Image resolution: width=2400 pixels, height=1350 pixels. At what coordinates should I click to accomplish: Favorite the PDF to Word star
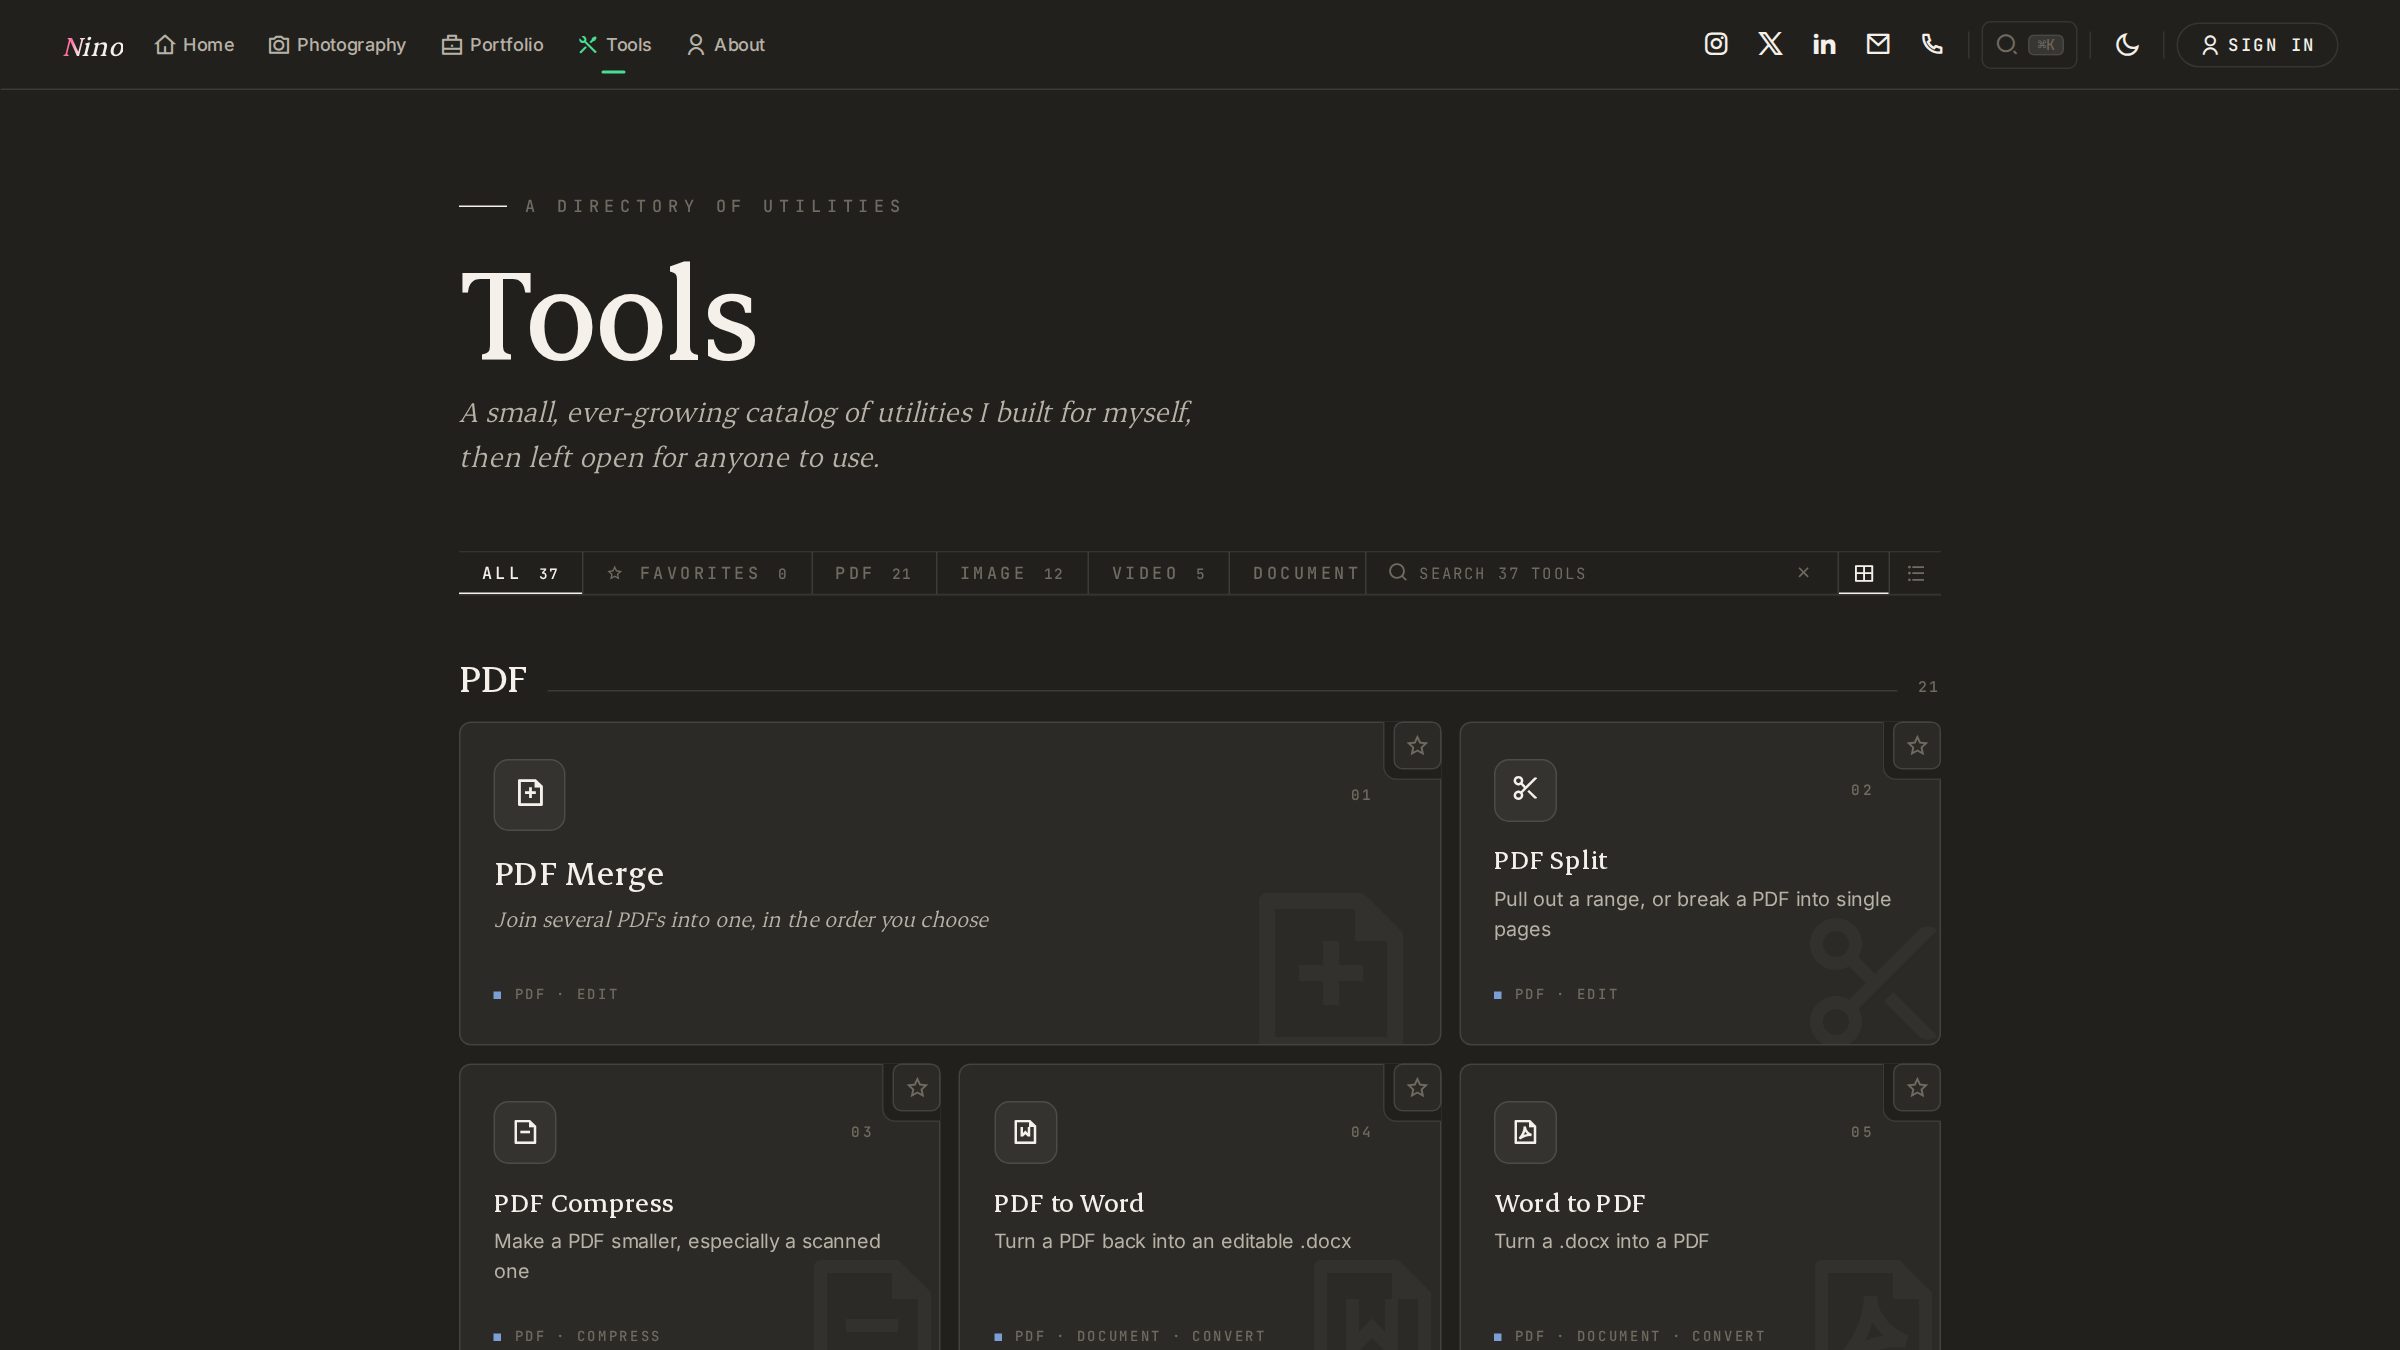click(1417, 1088)
